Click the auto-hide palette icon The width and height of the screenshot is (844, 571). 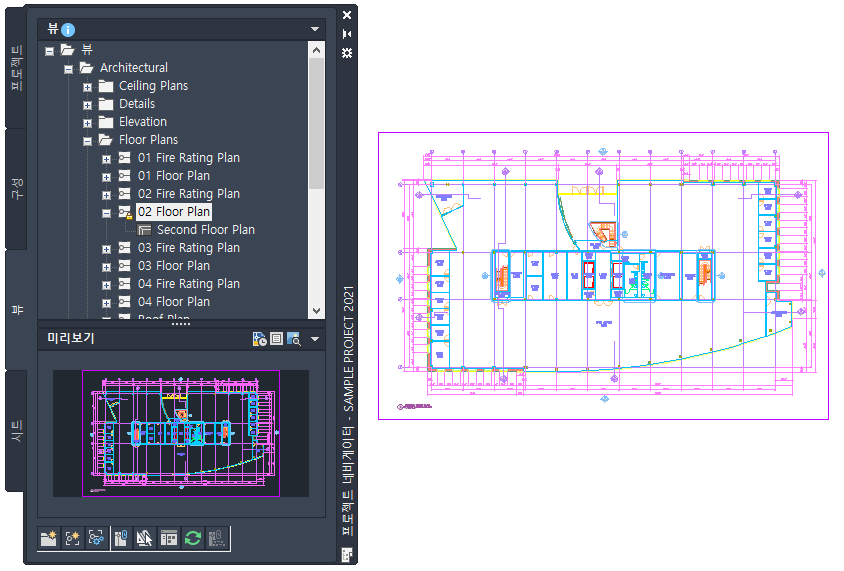pyautogui.click(x=347, y=34)
